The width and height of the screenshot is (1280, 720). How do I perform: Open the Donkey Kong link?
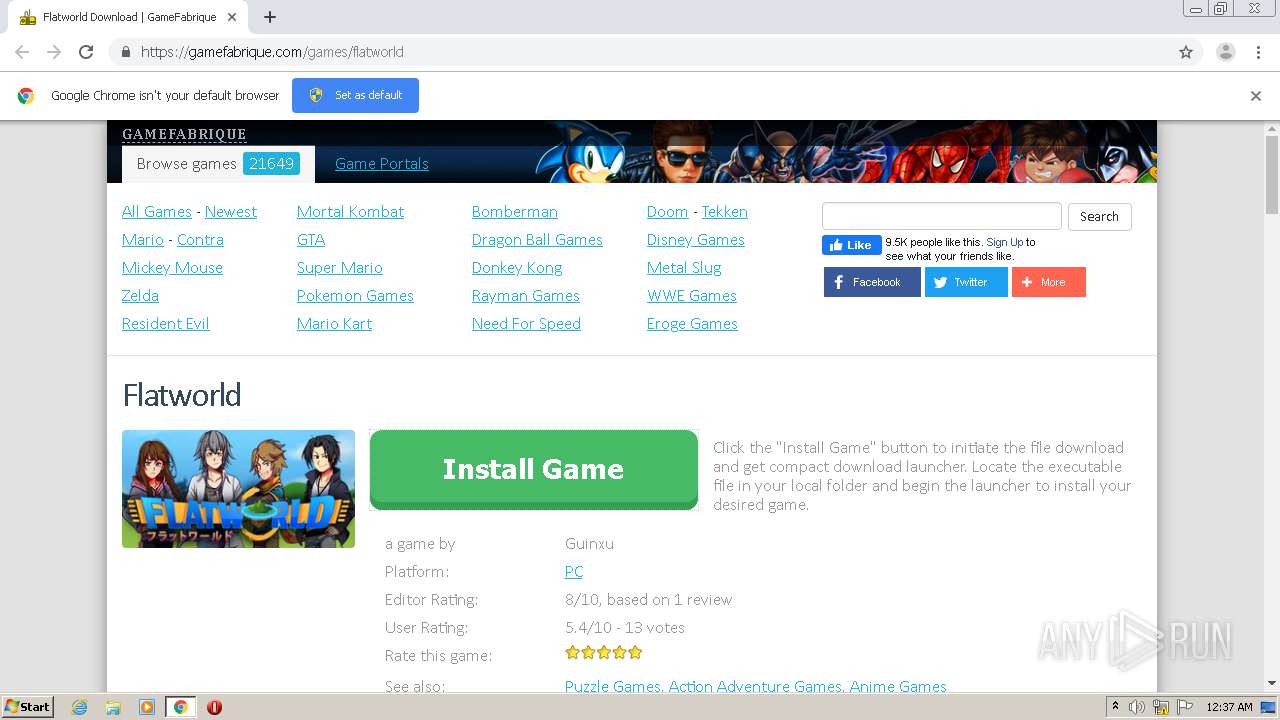pyautogui.click(x=517, y=268)
